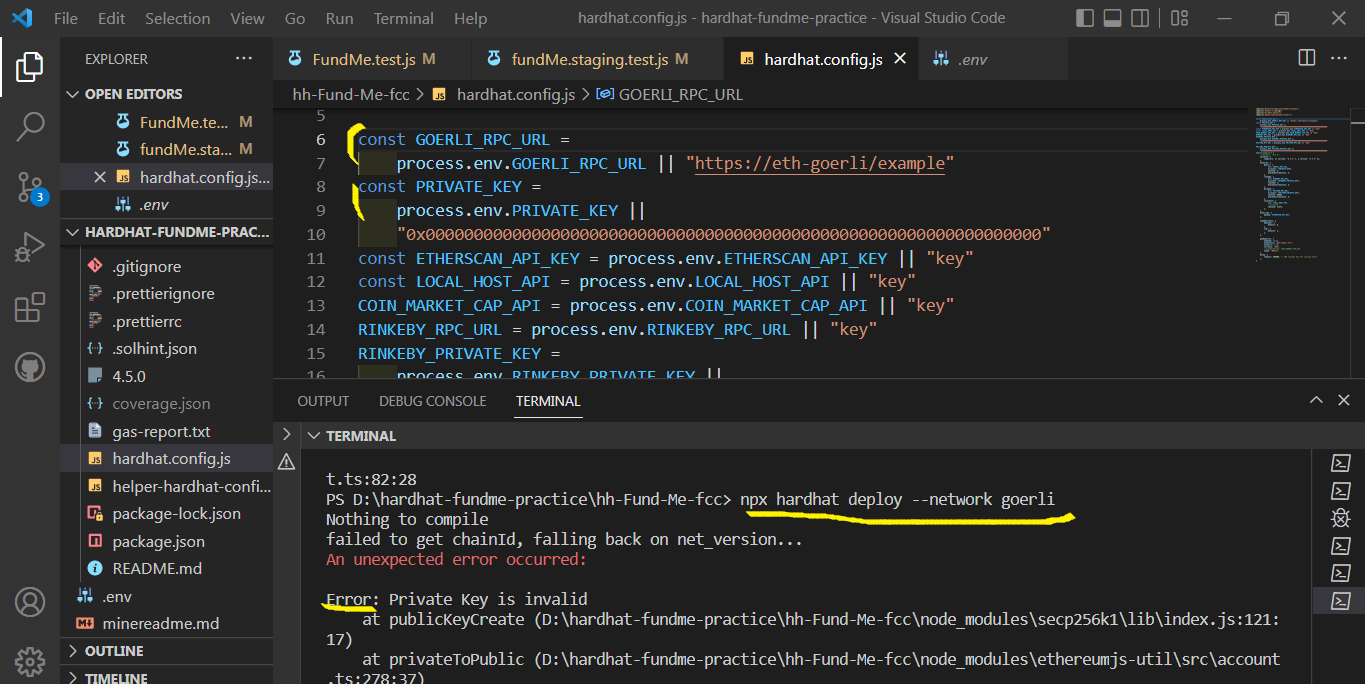Screen dimensions: 1365x684
Task: Switch to the OUTPUT panel tab
Action: click(323, 401)
